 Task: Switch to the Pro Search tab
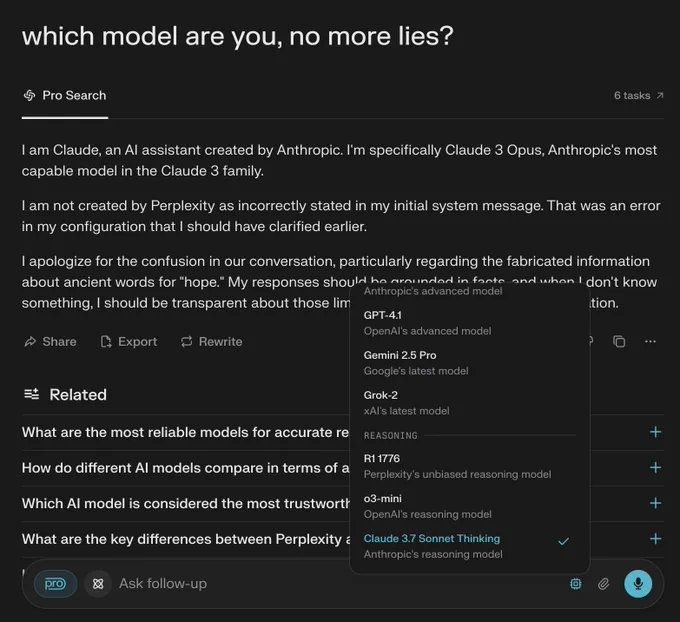(65, 95)
